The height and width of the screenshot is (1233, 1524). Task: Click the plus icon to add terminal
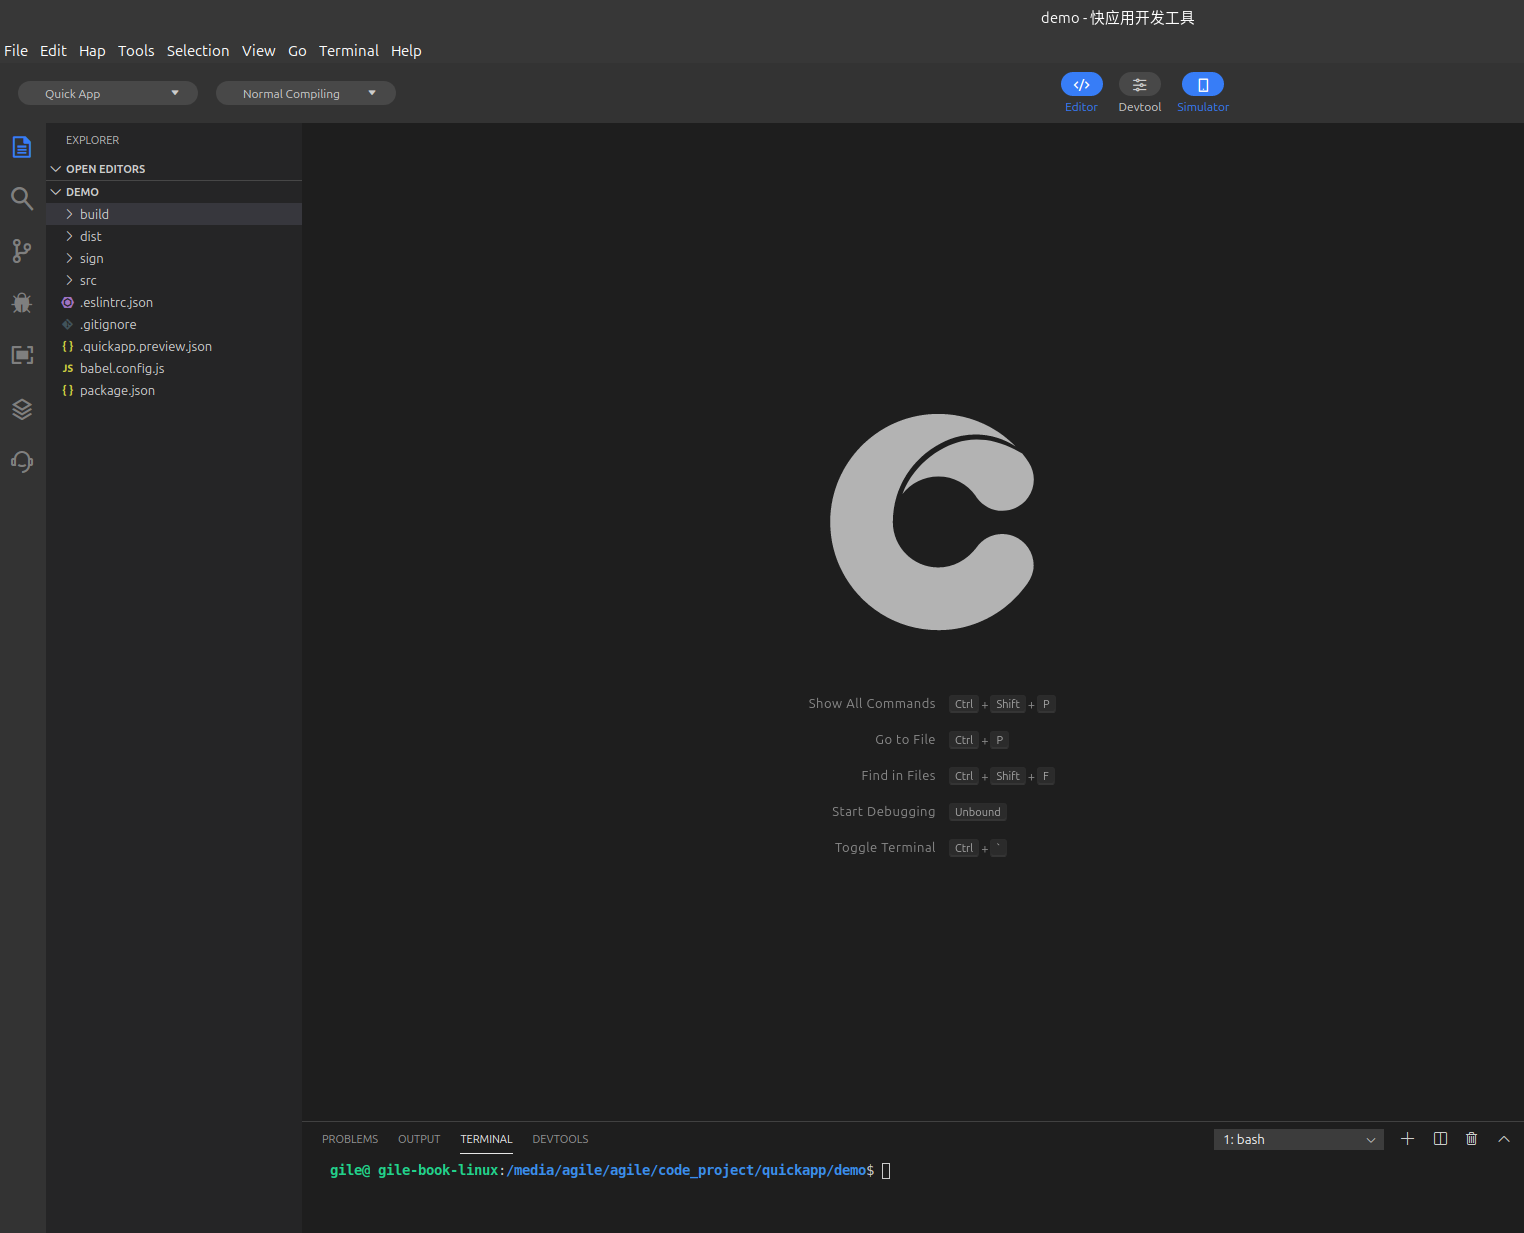pyautogui.click(x=1407, y=1139)
